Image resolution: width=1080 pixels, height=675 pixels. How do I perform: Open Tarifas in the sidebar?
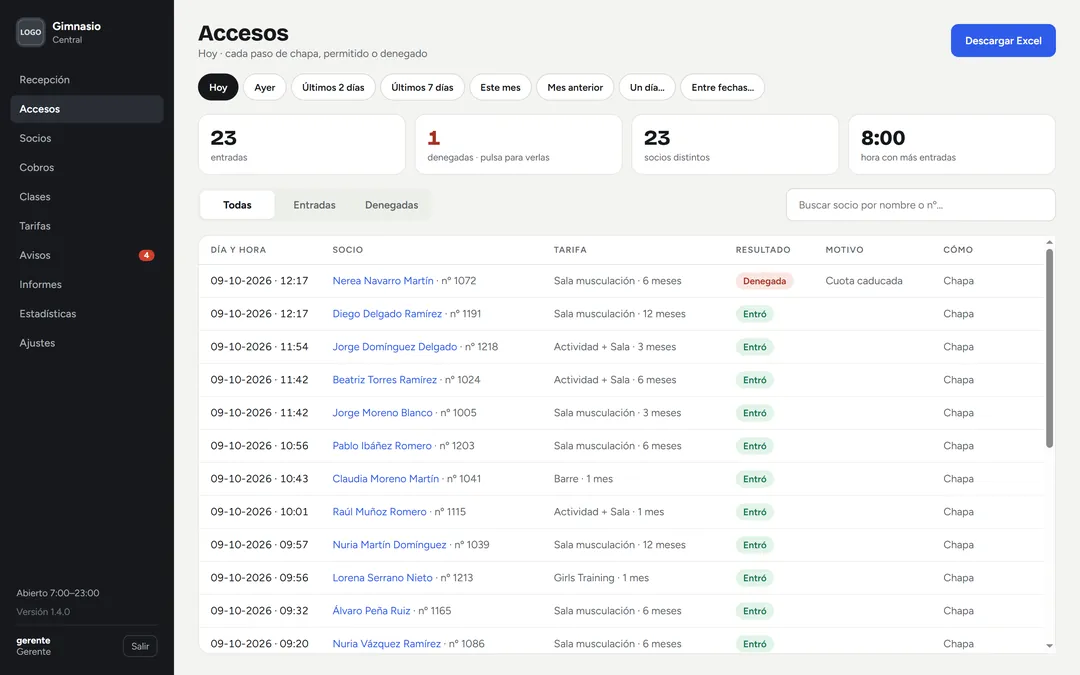[x=87, y=226]
